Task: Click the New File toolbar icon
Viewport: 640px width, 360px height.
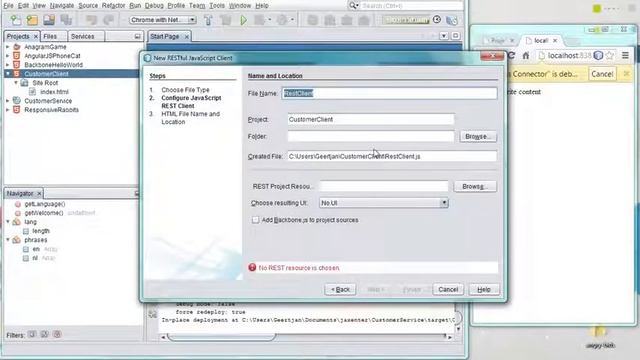Action: point(15,20)
